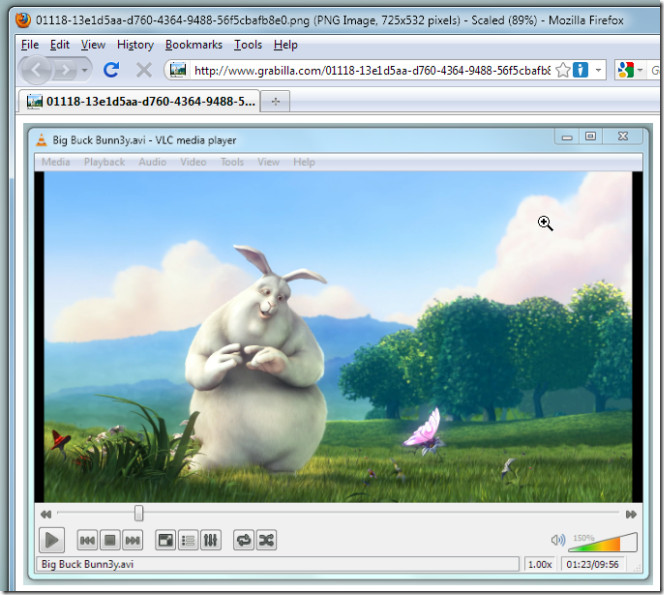Open the Firefox Help menu
664x595 pixels.
pyautogui.click(x=285, y=44)
